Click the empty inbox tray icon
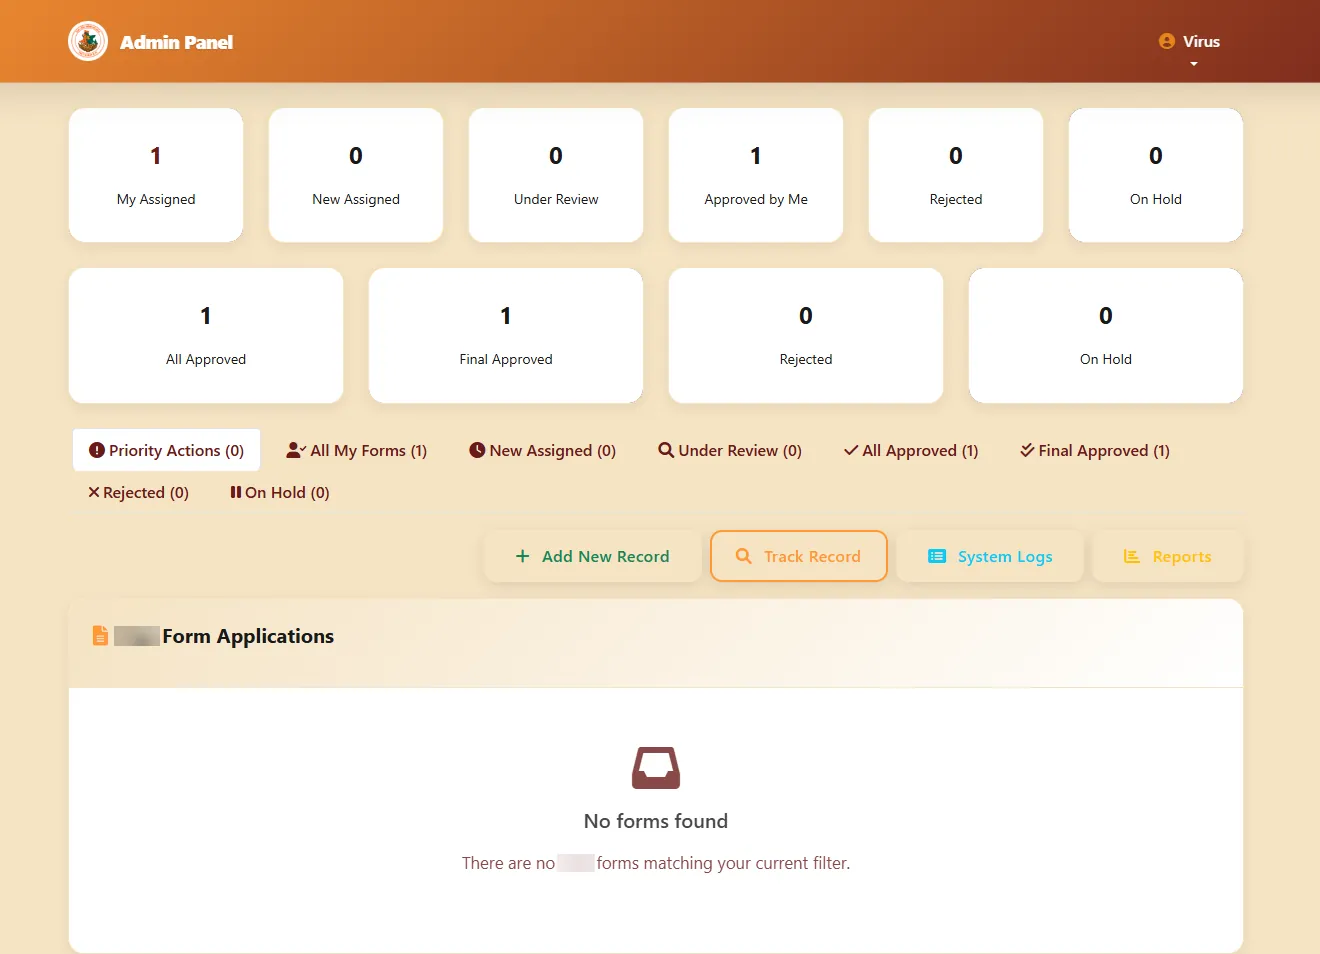Viewport: 1320px width, 954px height. (x=656, y=768)
